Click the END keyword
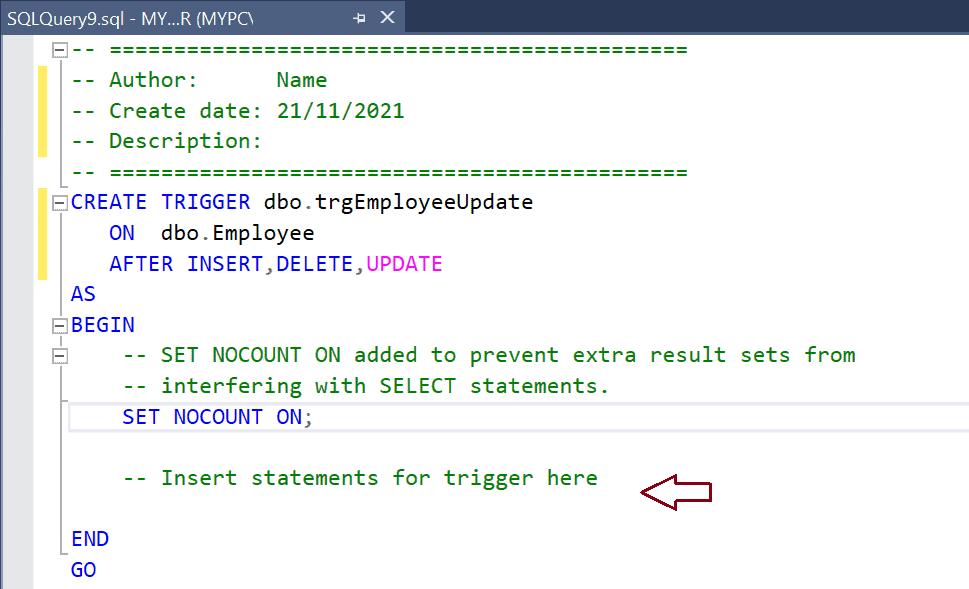The width and height of the screenshot is (969, 589). pyautogui.click(x=90, y=539)
